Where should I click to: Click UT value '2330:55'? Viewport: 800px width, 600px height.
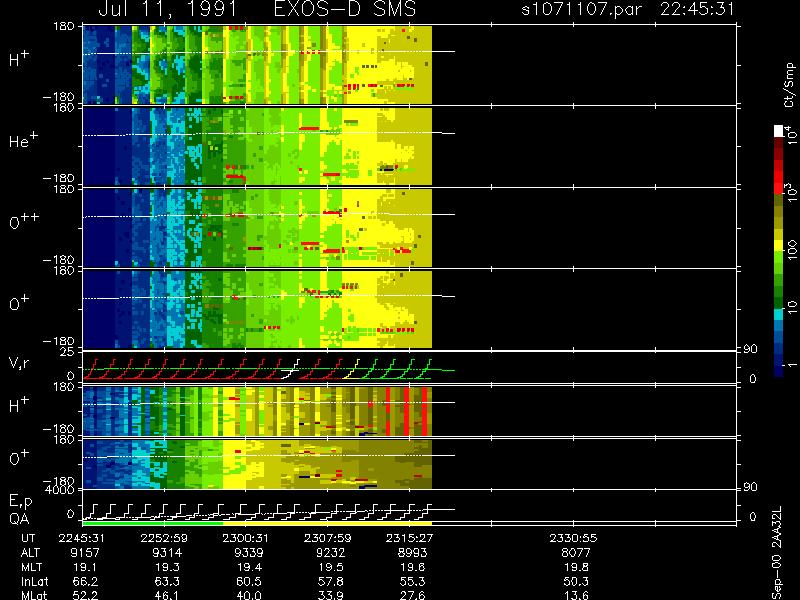click(x=573, y=538)
